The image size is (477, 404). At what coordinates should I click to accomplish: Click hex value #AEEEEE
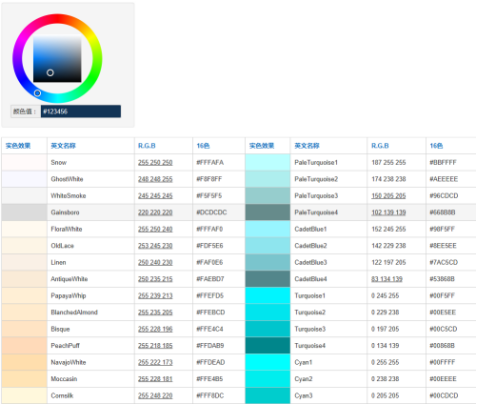pyautogui.click(x=444, y=179)
